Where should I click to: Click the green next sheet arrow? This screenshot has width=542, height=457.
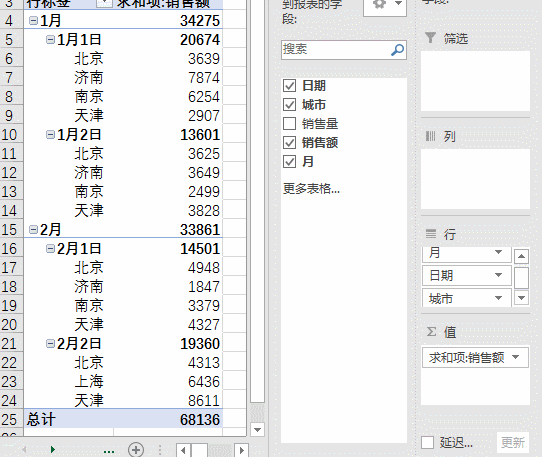(x=53, y=449)
